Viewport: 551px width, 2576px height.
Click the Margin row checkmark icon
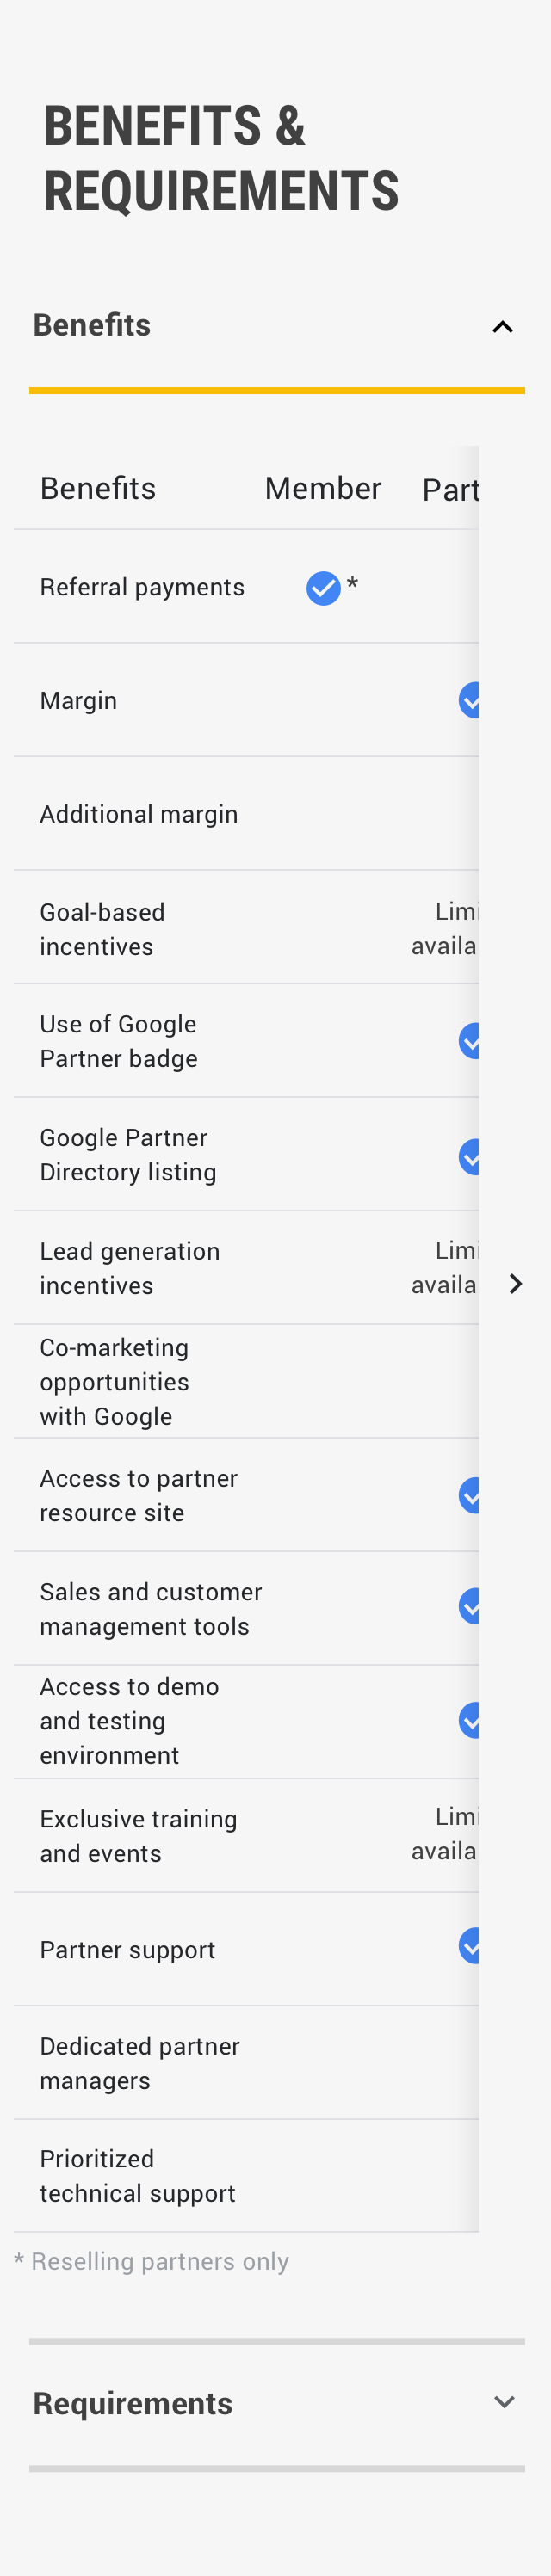pyautogui.click(x=469, y=700)
